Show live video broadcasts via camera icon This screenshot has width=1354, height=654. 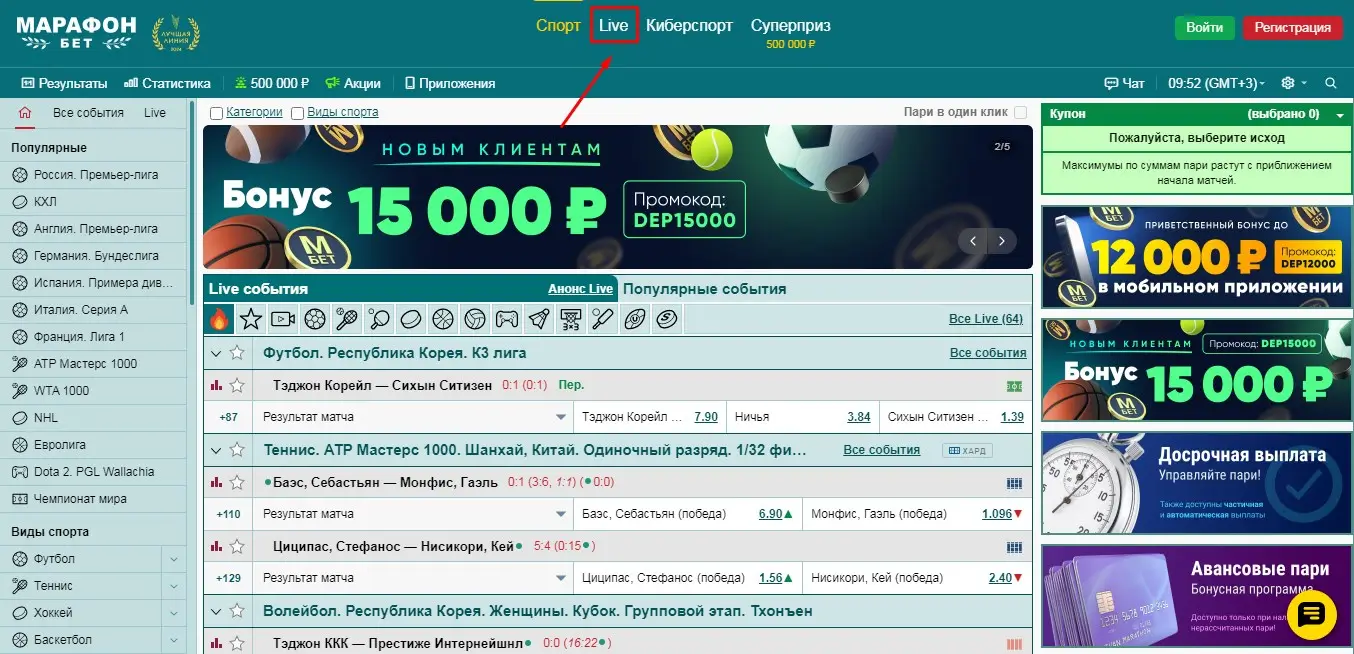tap(283, 319)
